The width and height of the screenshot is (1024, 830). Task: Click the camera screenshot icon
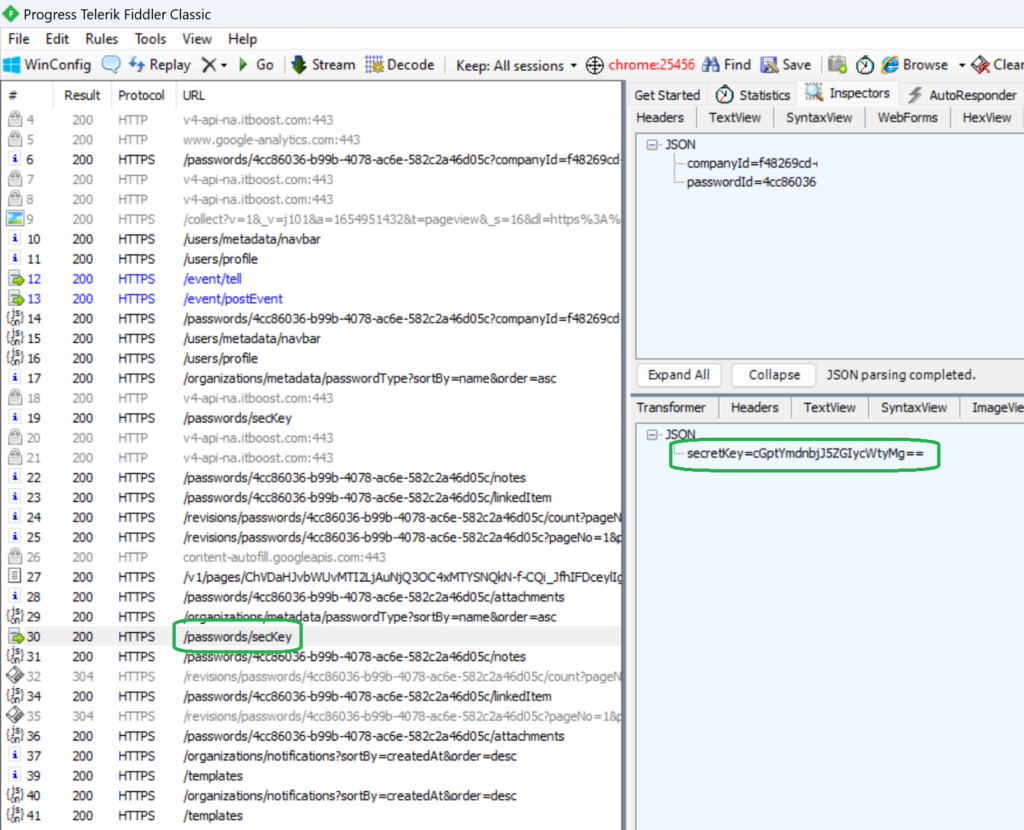(837, 65)
